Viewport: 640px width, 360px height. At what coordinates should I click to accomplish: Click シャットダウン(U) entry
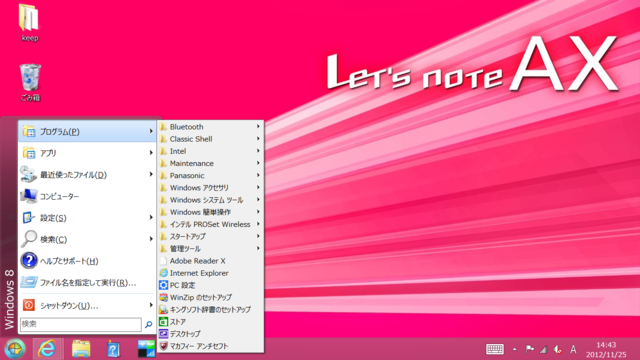tap(87, 305)
